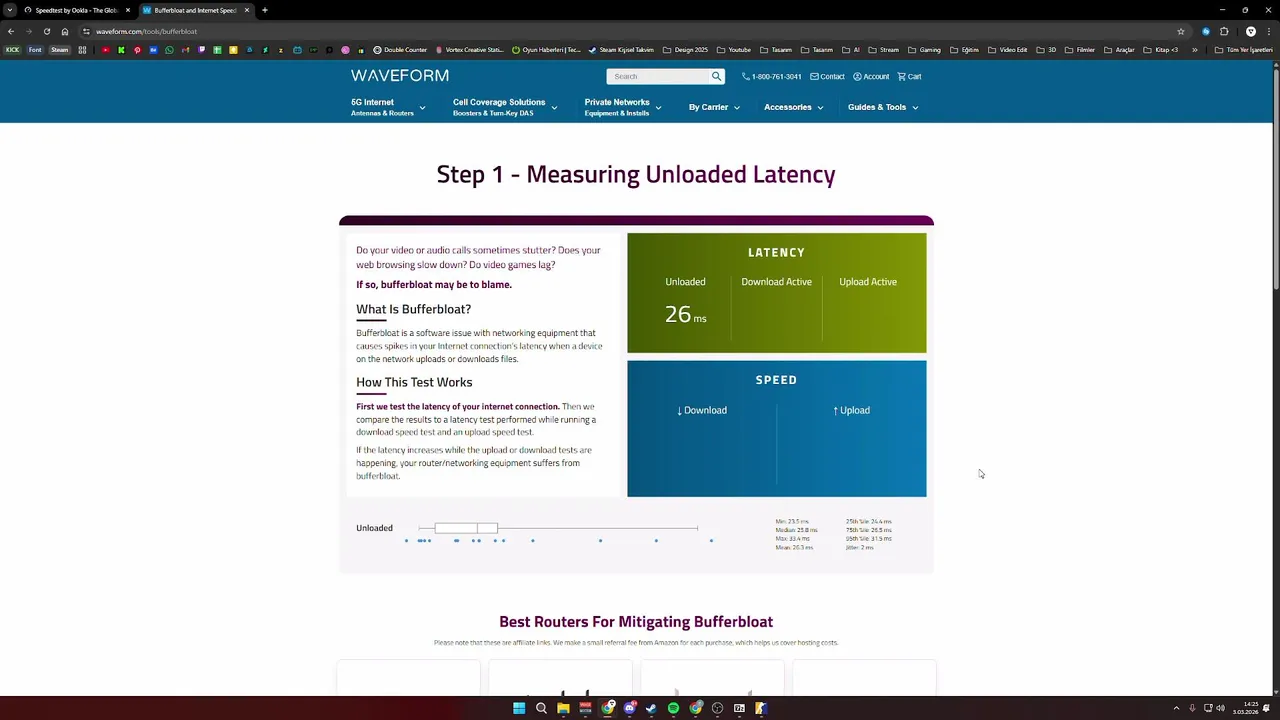Open Spotify from taskbar
This screenshot has width=1280, height=720.
(x=673, y=708)
